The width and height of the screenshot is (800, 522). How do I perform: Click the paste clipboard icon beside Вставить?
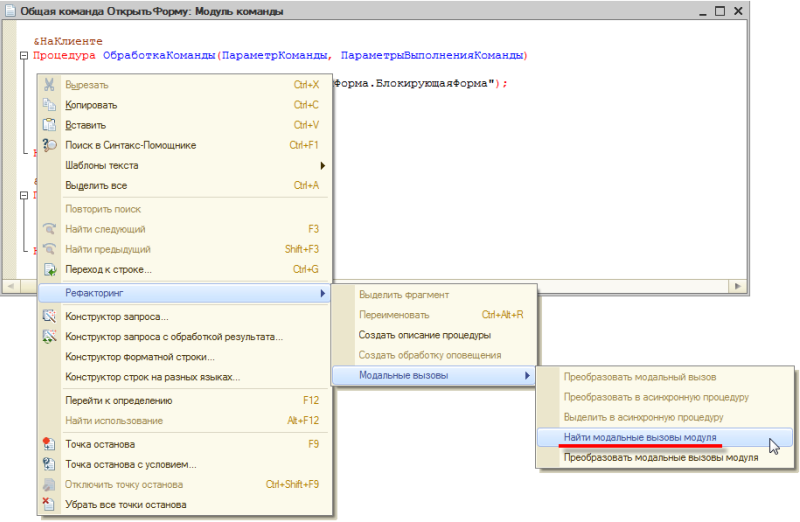[49, 125]
